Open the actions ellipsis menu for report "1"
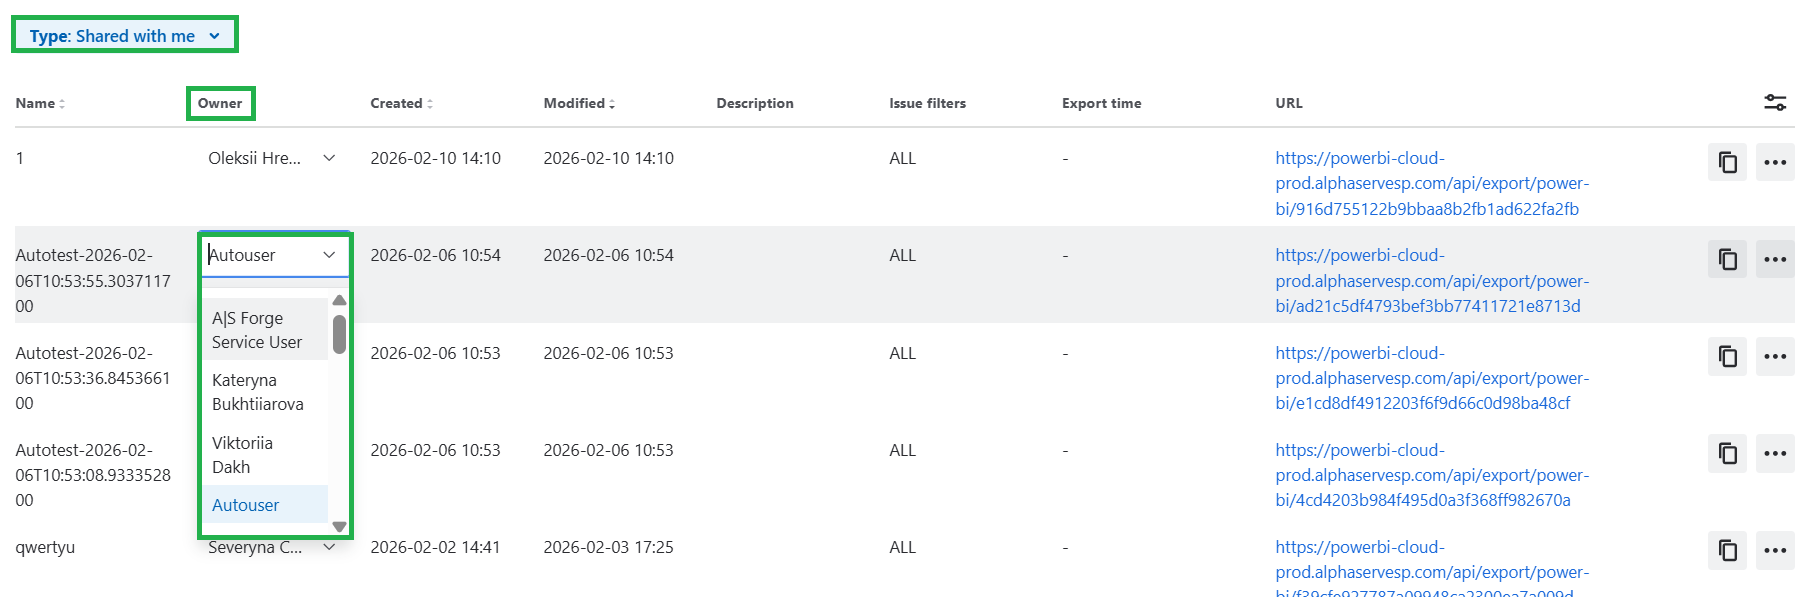Viewport: 1809px width, 597px height. [1775, 162]
